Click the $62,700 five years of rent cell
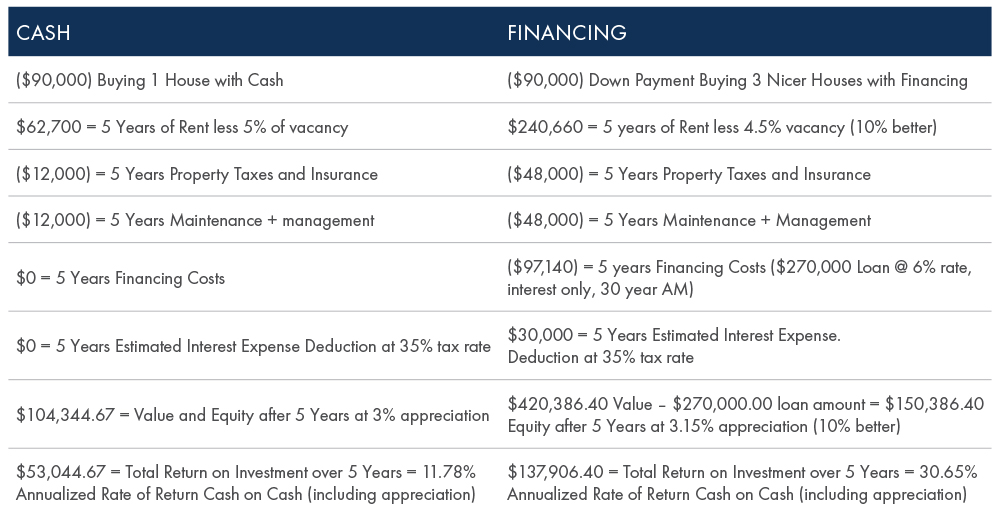1000x518 pixels. (x=254, y=126)
